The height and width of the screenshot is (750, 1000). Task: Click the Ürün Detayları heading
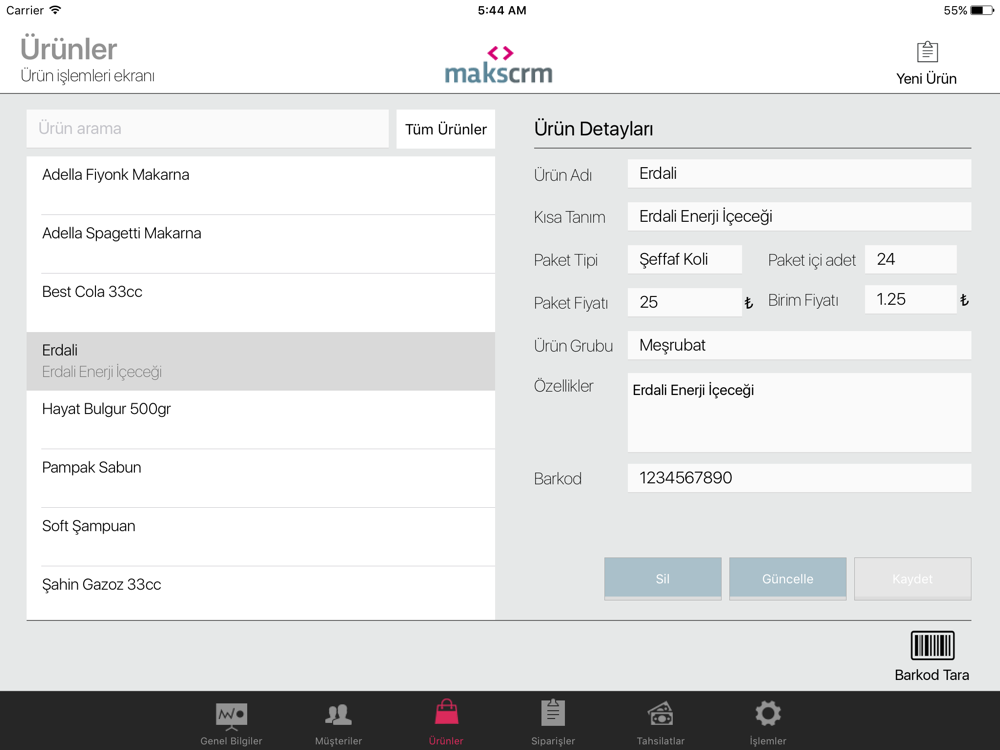pyautogui.click(x=593, y=129)
